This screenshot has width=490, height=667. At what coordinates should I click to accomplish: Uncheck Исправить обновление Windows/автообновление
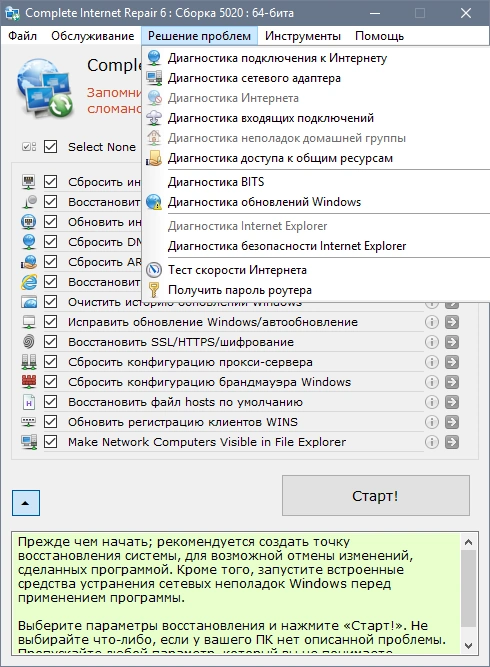tap(51, 322)
